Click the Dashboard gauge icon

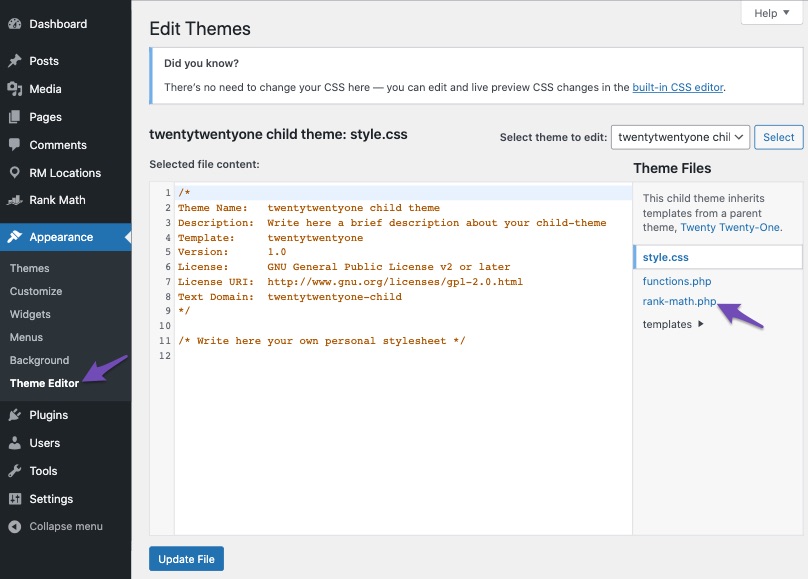(15, 24)
